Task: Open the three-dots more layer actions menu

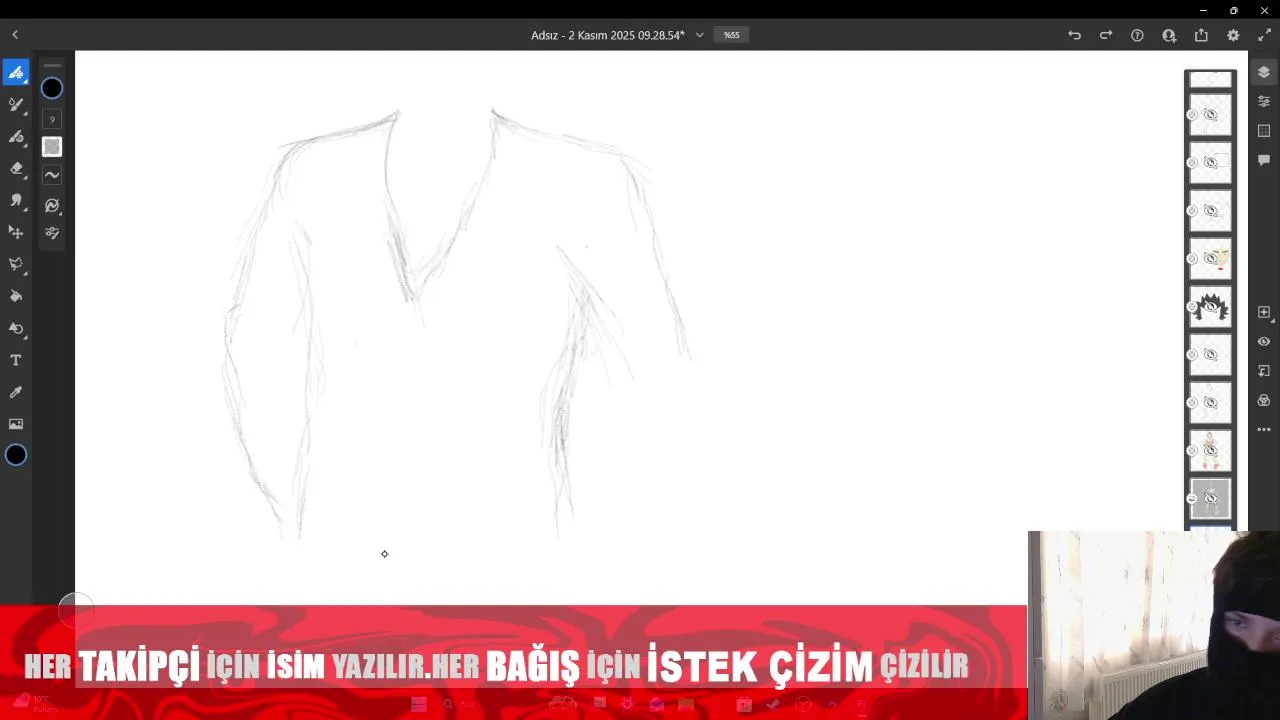Action: coord(1264,430)
